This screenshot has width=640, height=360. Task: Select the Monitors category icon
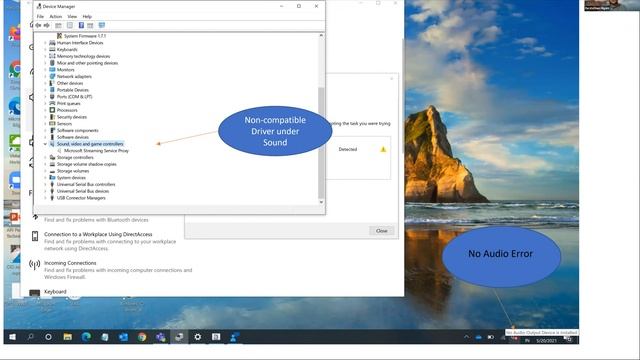(52, 70)
